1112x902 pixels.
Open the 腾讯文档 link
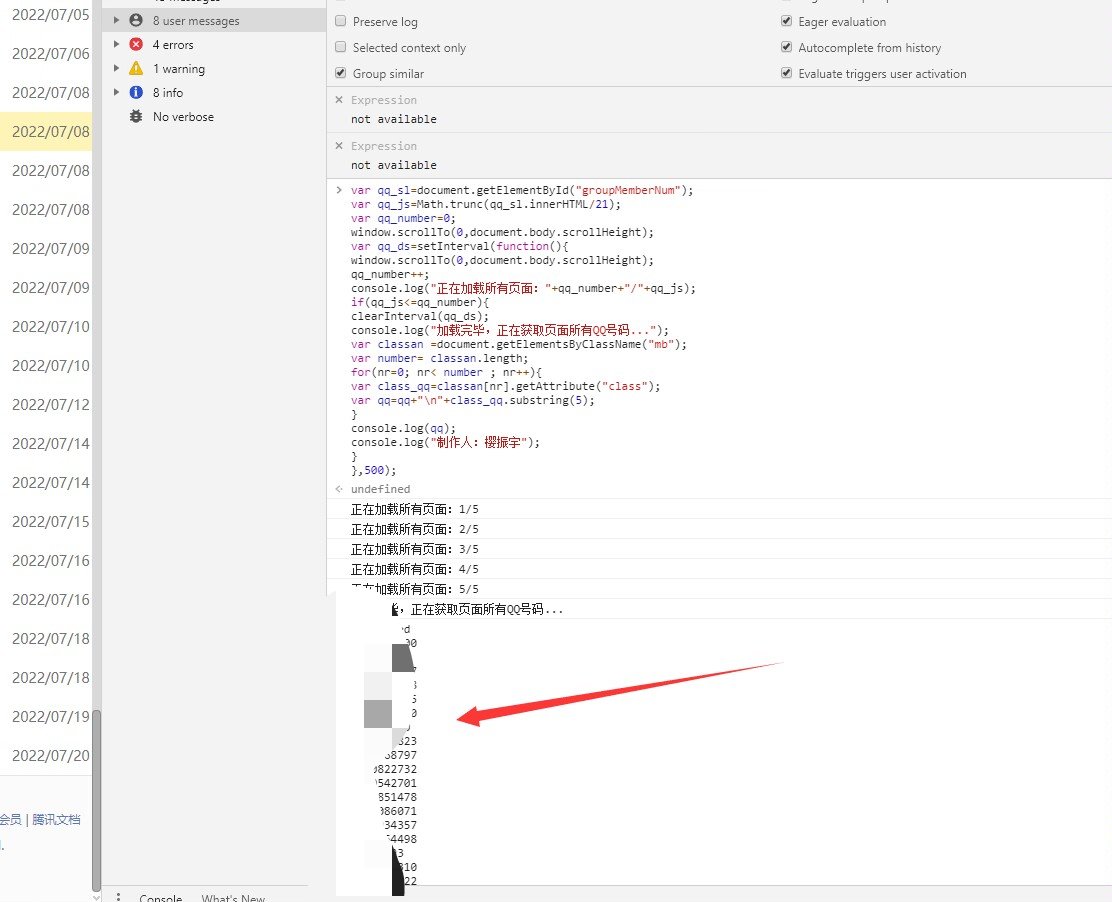tap(56, 820)
